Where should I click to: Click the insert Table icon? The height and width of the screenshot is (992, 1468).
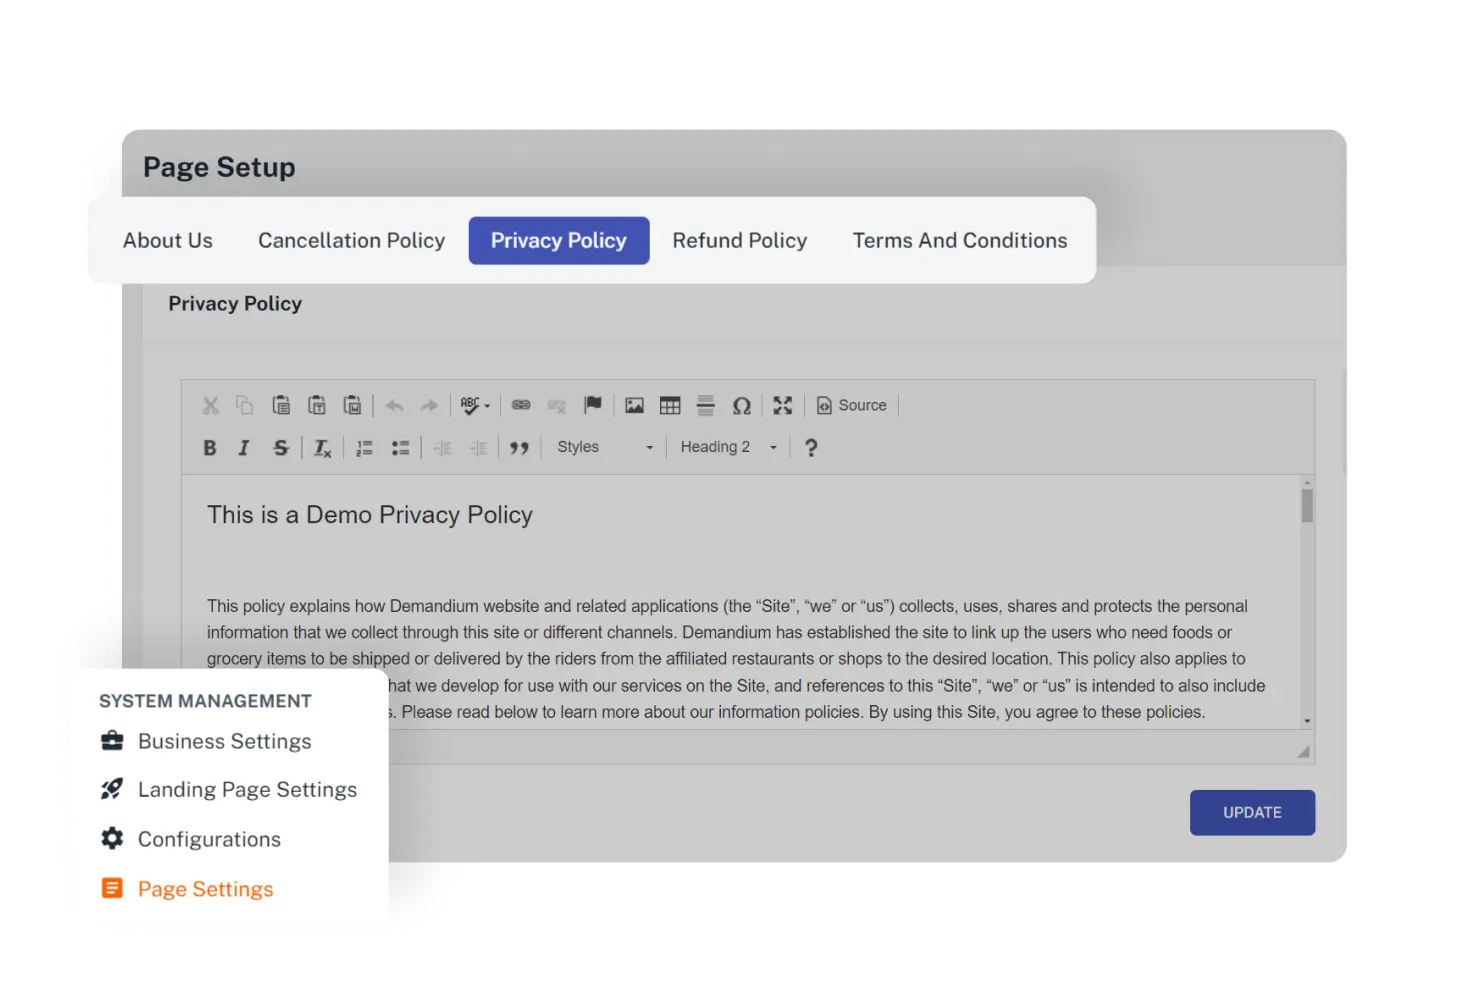670,405
